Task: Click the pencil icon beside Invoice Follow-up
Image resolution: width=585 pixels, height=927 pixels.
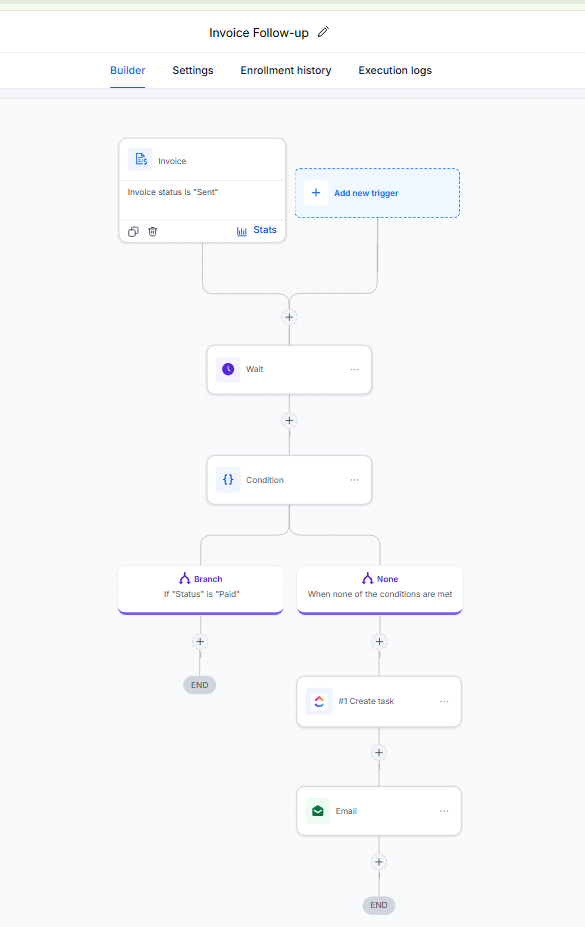Action: click(x=323, y=32)
